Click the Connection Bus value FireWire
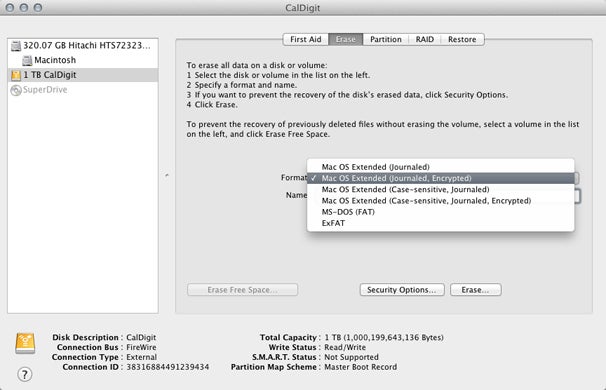The width and height of the screenshot is (606, 390). coord(141,347)
